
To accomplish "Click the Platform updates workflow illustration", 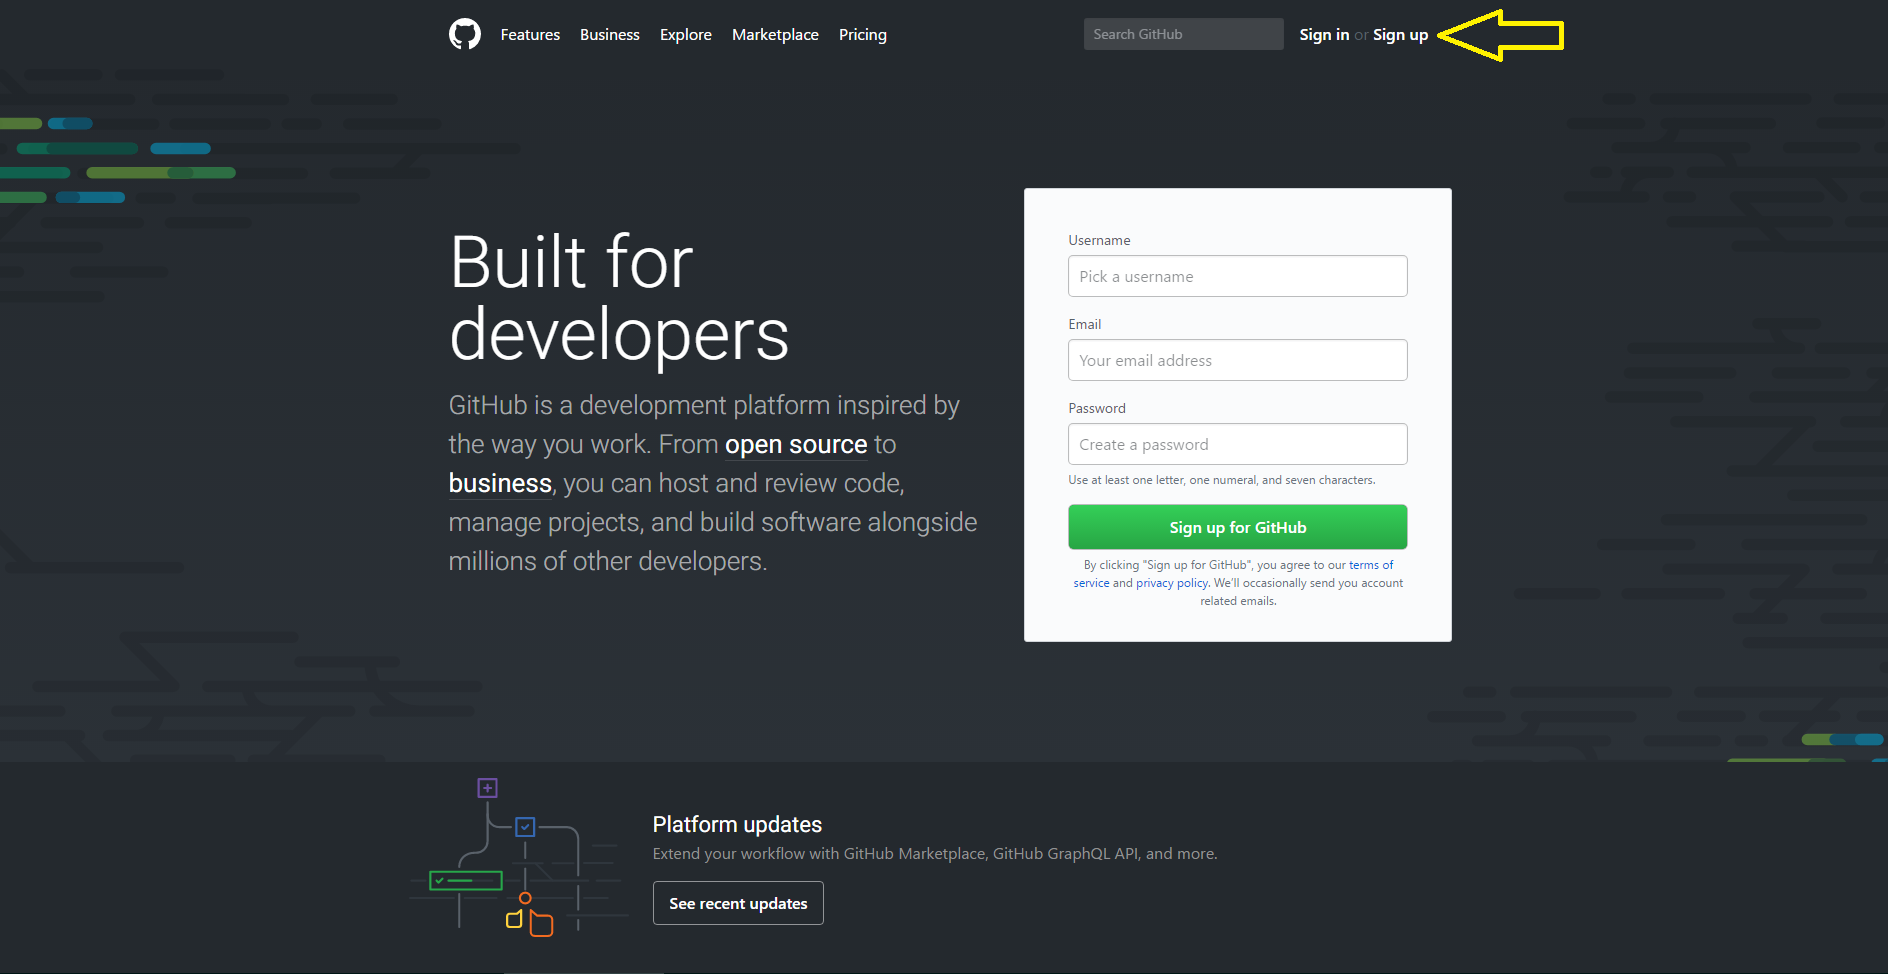I will [518, 857].
